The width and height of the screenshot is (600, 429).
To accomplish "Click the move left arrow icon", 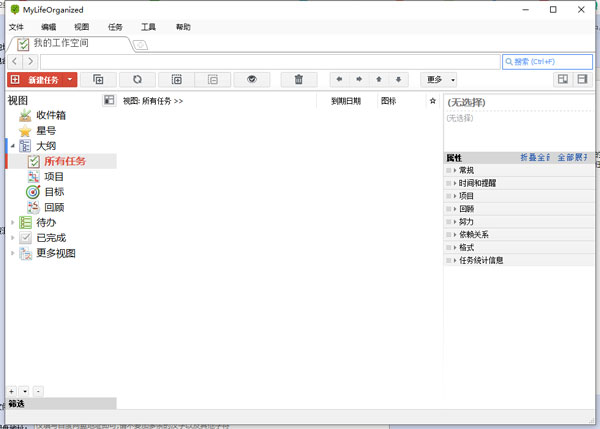I will [x=339, y=80].
